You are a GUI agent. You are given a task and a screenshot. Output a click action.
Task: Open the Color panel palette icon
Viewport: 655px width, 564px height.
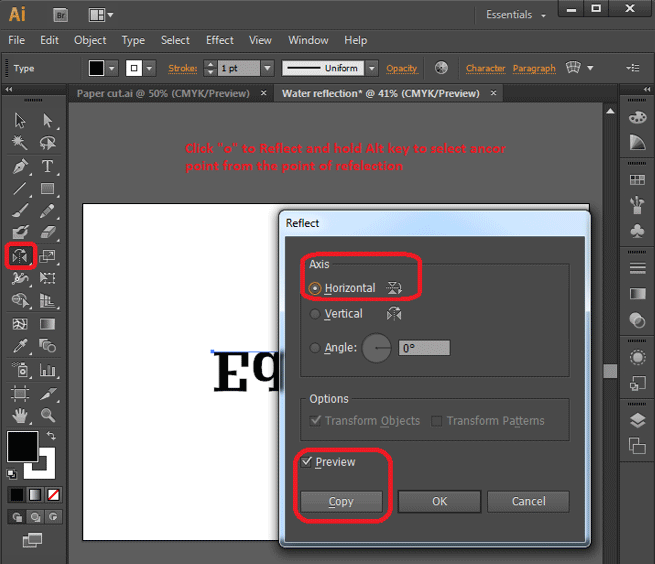coord(637,117)
